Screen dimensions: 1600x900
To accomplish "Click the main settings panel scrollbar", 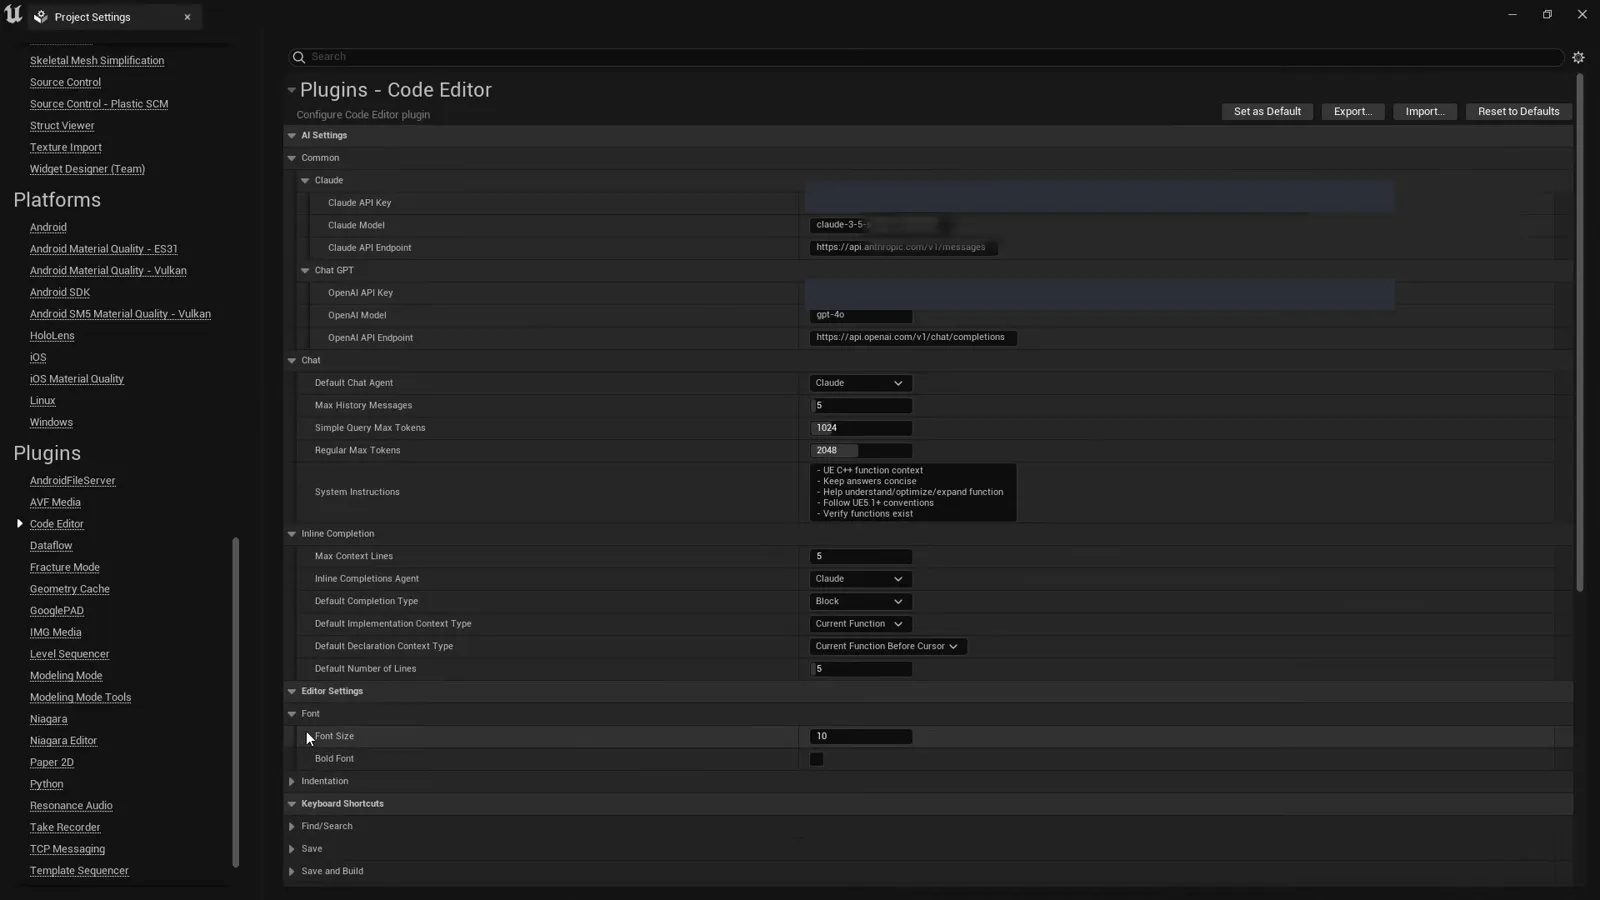I will pyautogui.click(x=1579, y=332).
